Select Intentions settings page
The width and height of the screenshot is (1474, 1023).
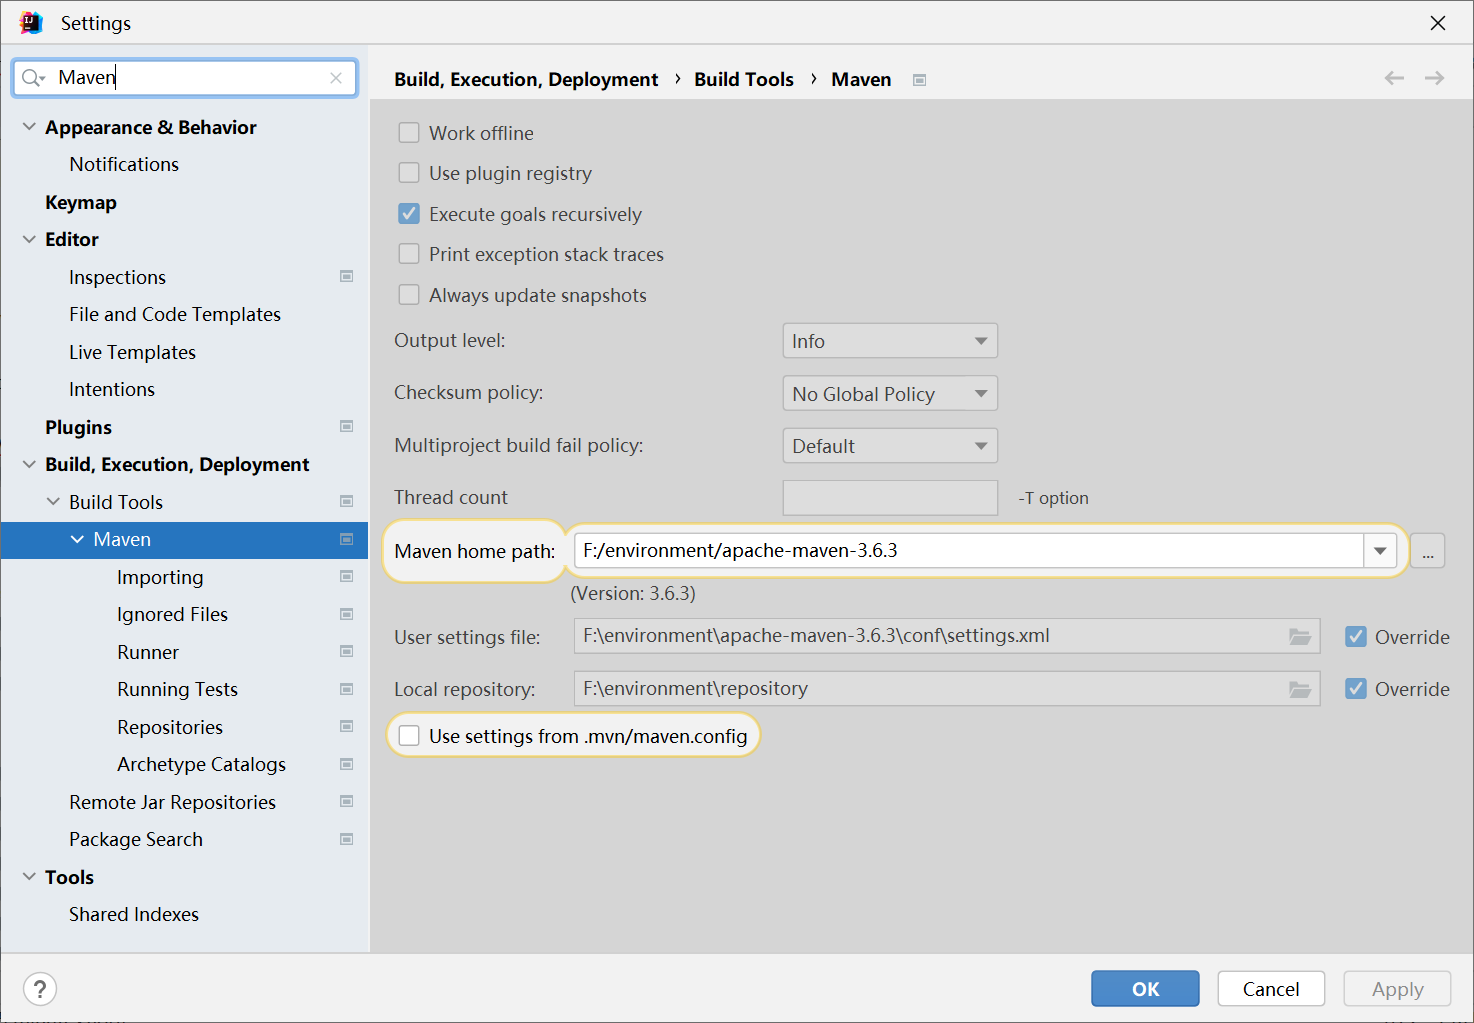coord(112,389)
